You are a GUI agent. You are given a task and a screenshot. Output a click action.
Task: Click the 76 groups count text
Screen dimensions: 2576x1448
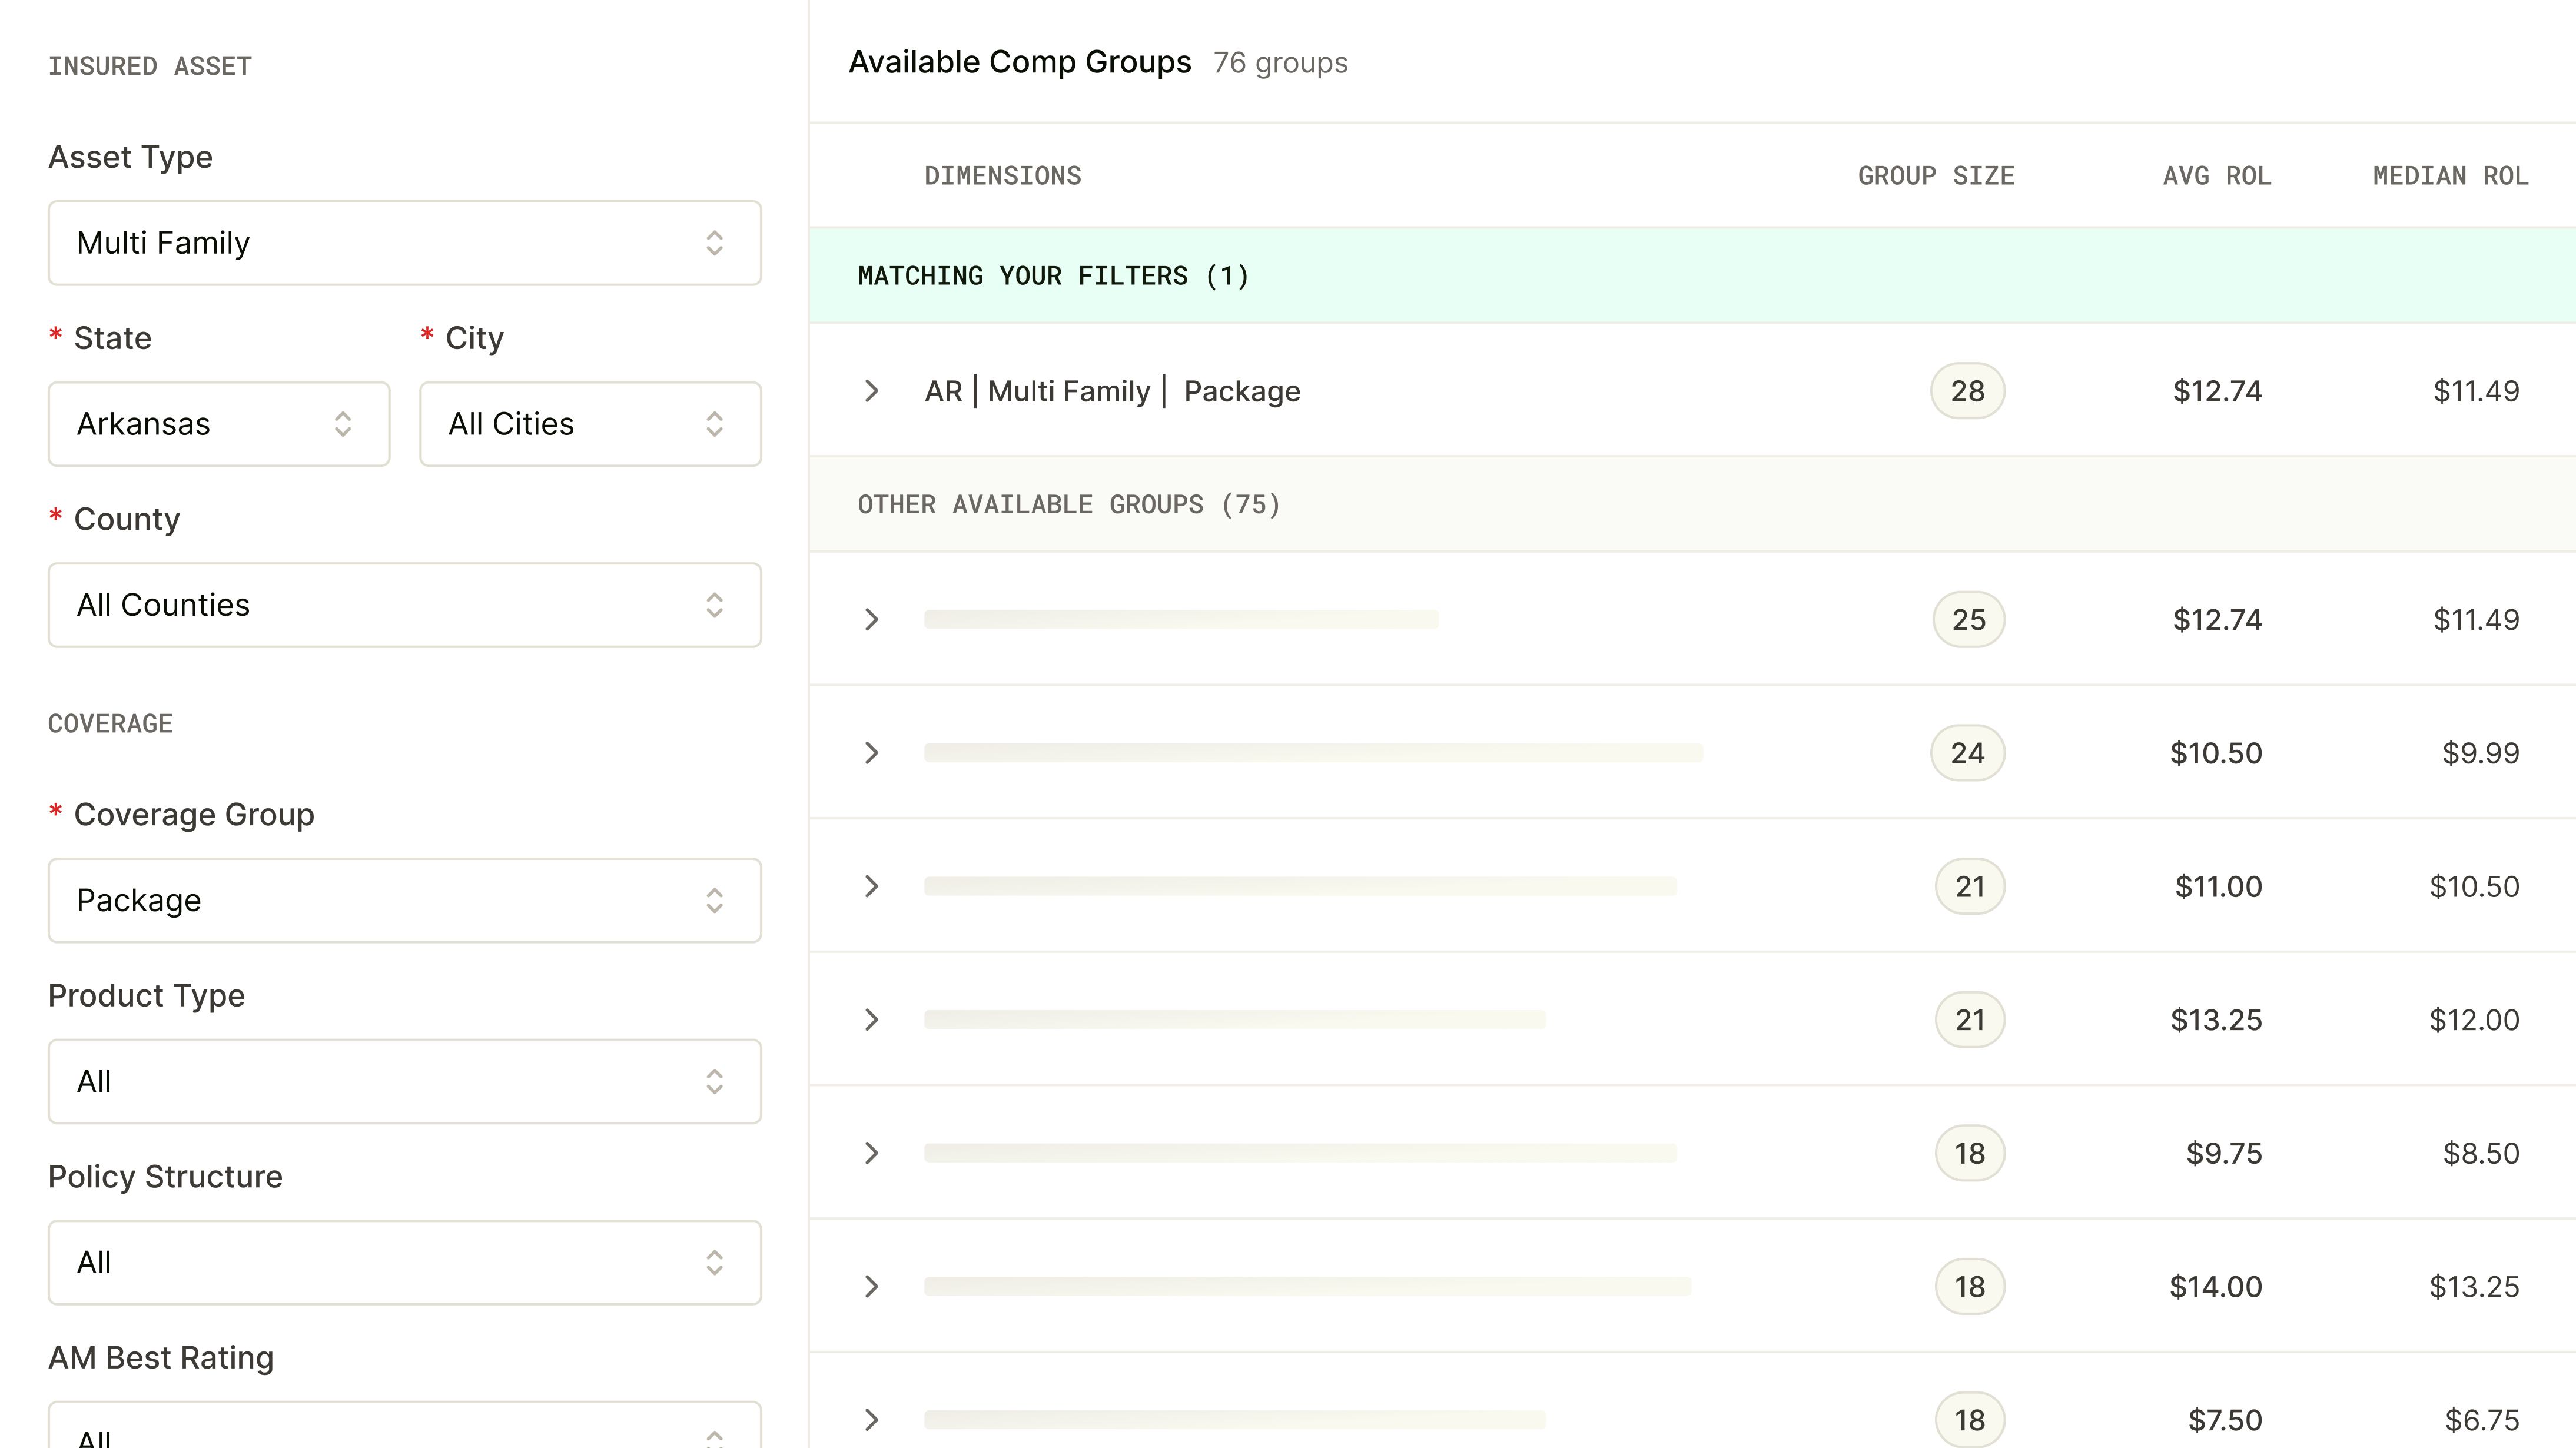[x=1280, y=63]
